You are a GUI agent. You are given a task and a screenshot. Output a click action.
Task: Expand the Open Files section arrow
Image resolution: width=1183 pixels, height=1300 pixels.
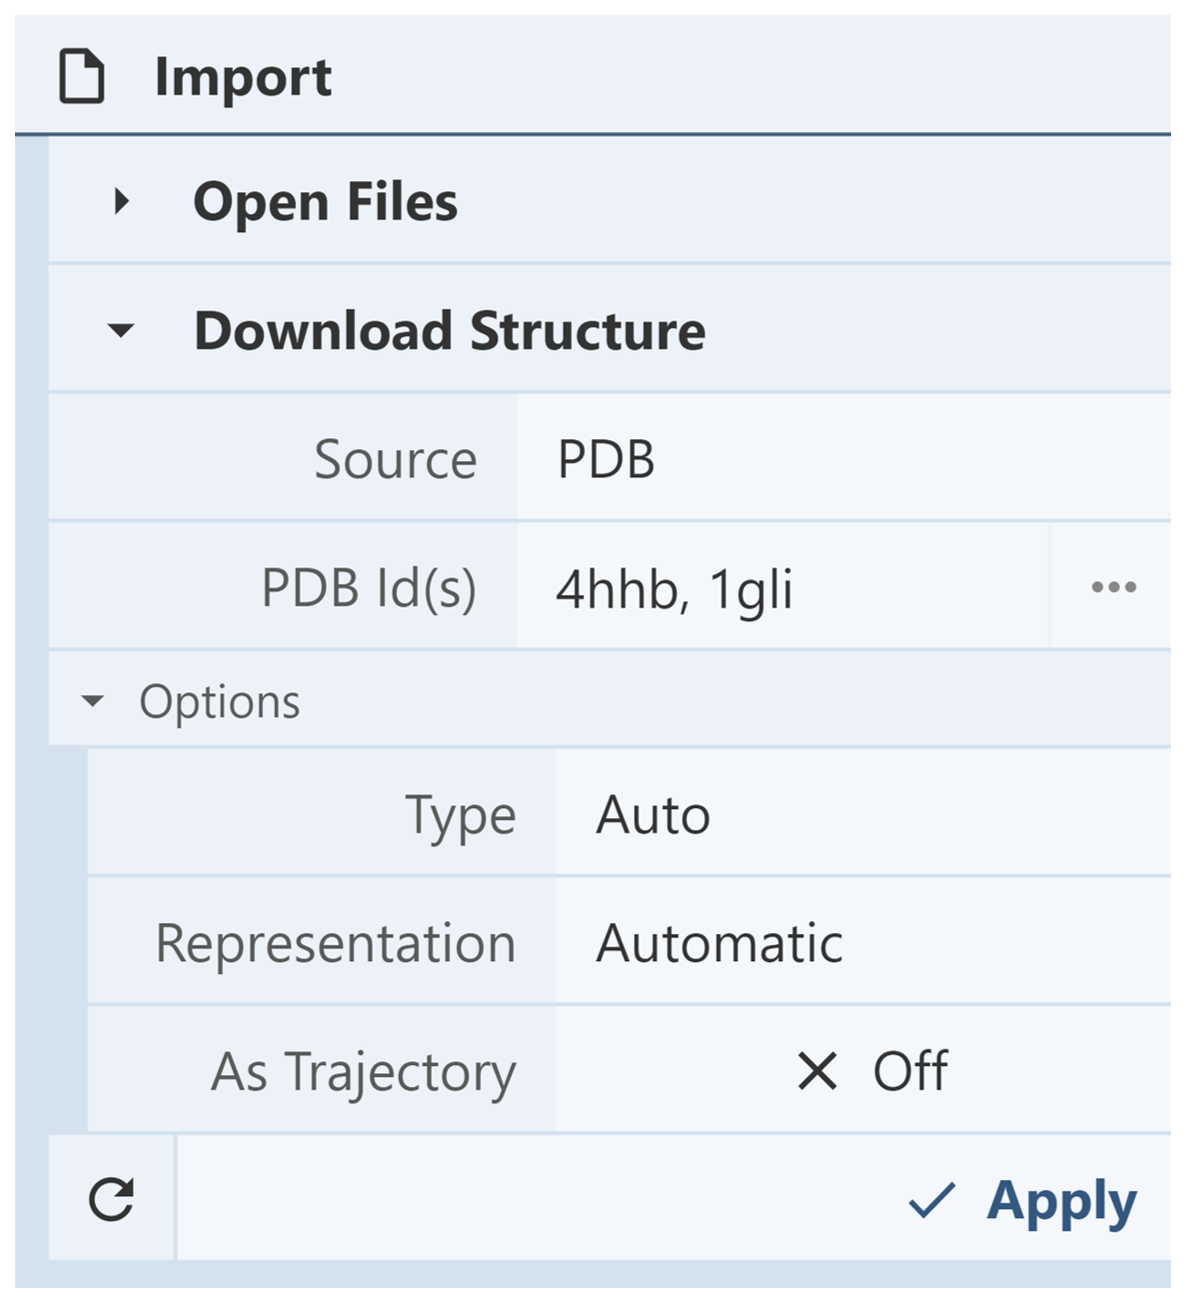click(x=122, y=202)
